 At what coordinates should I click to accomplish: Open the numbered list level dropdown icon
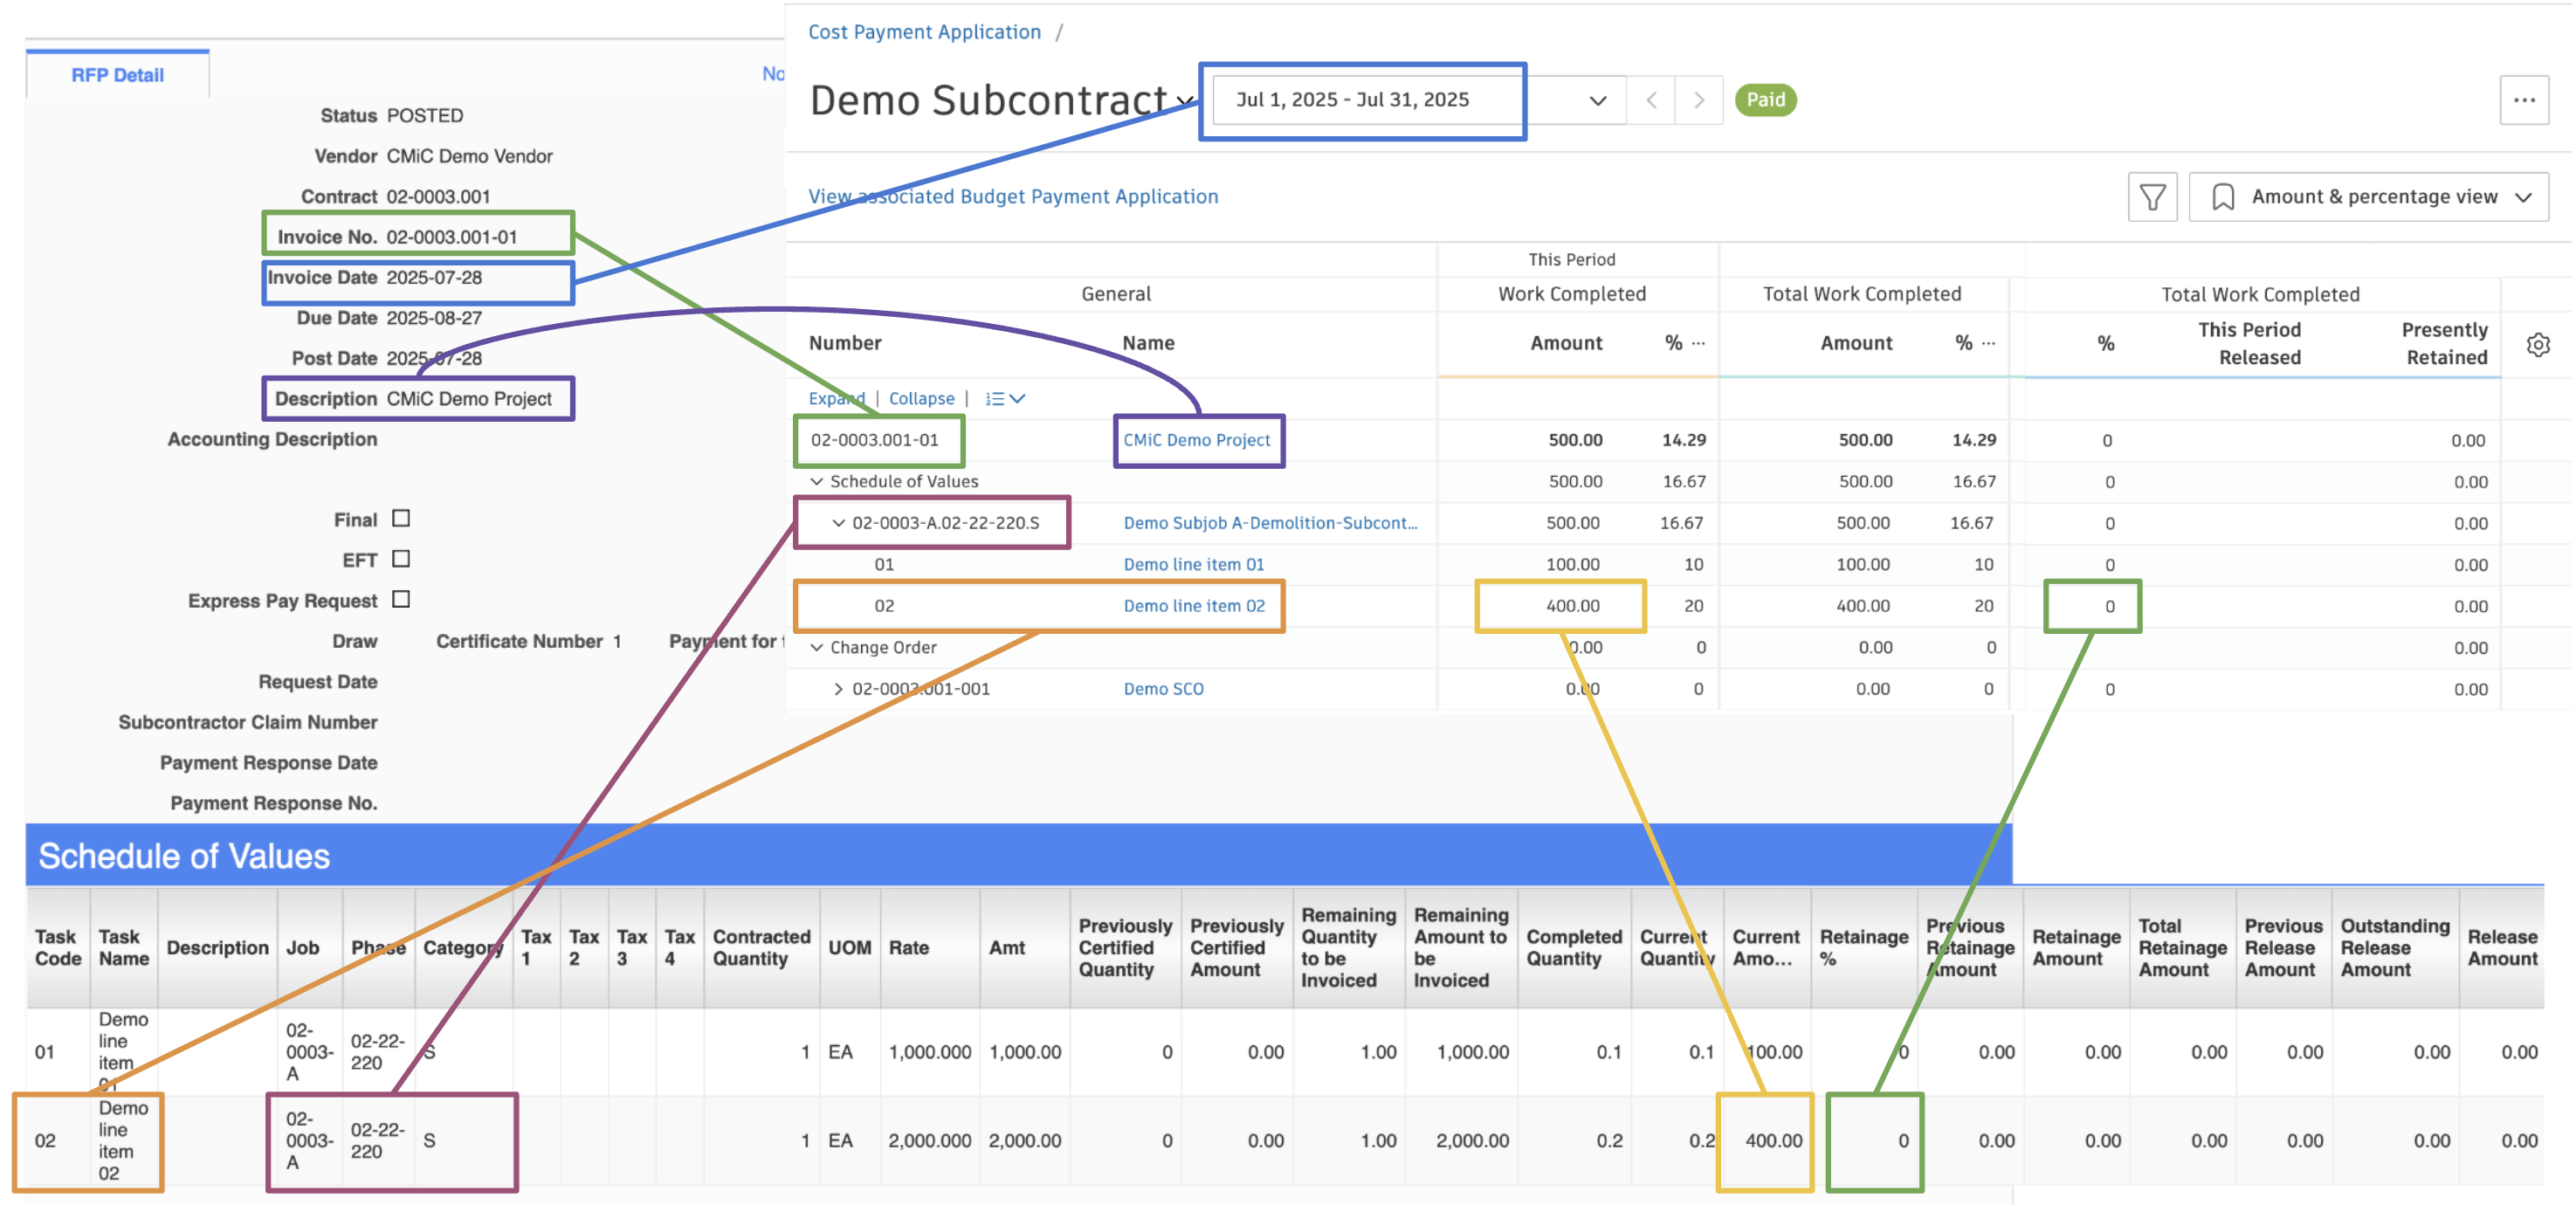pyautogui.click(x=1005, y=399)
